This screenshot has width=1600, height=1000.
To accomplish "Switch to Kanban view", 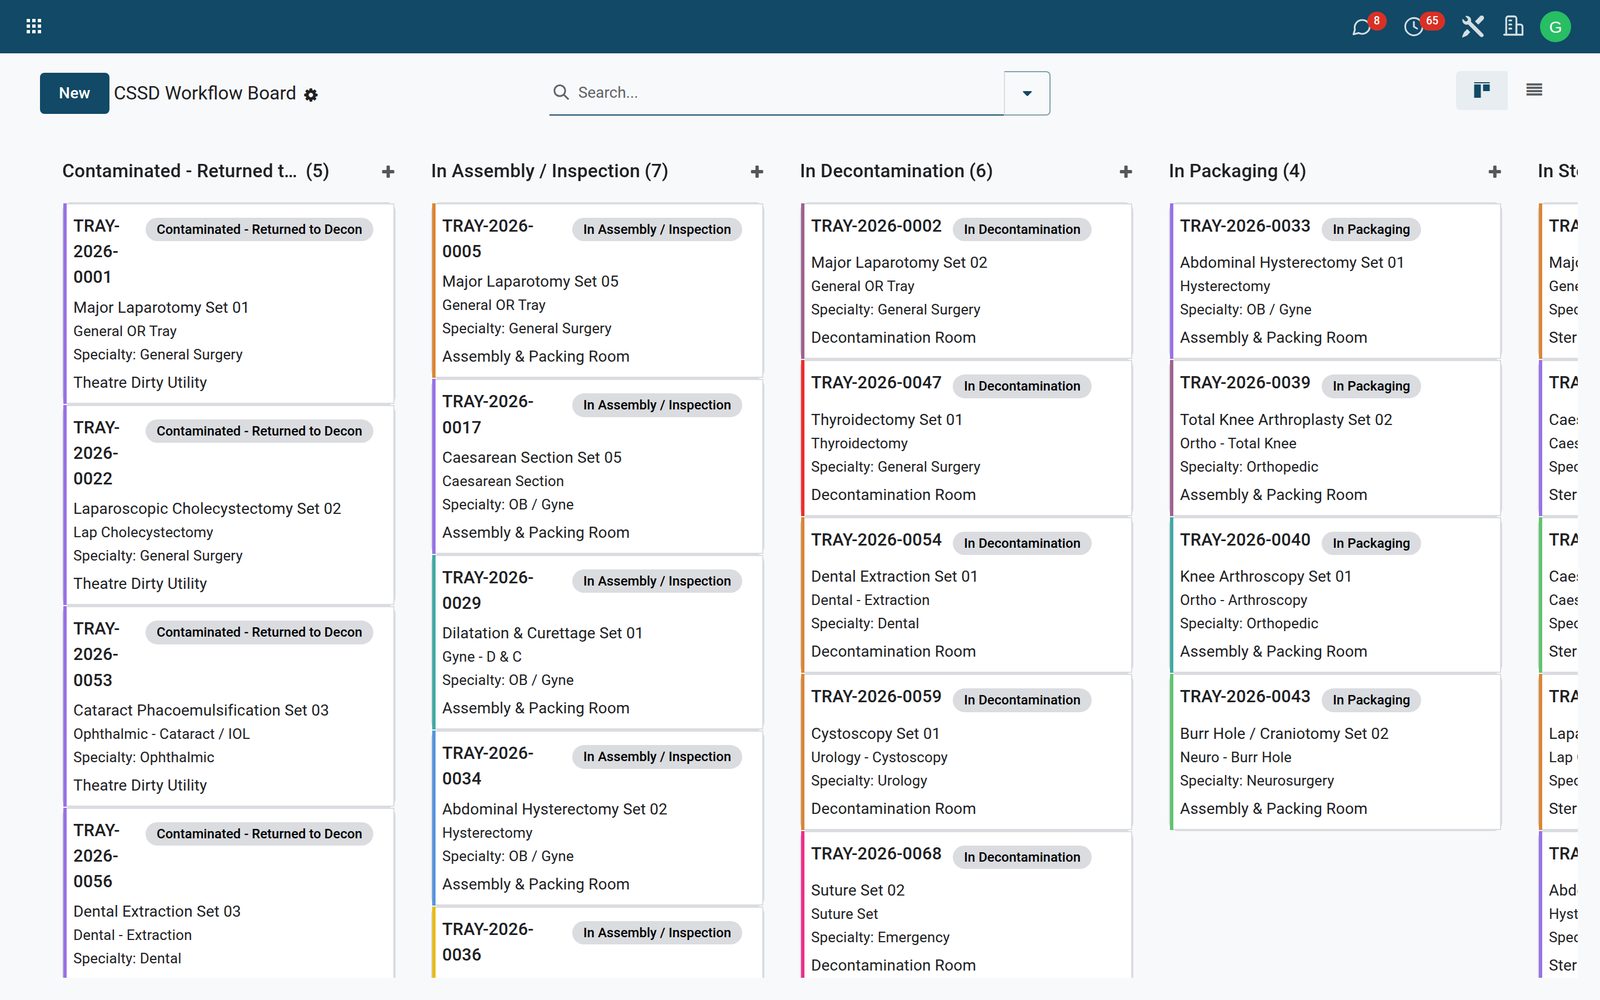I will (1482, 91).
